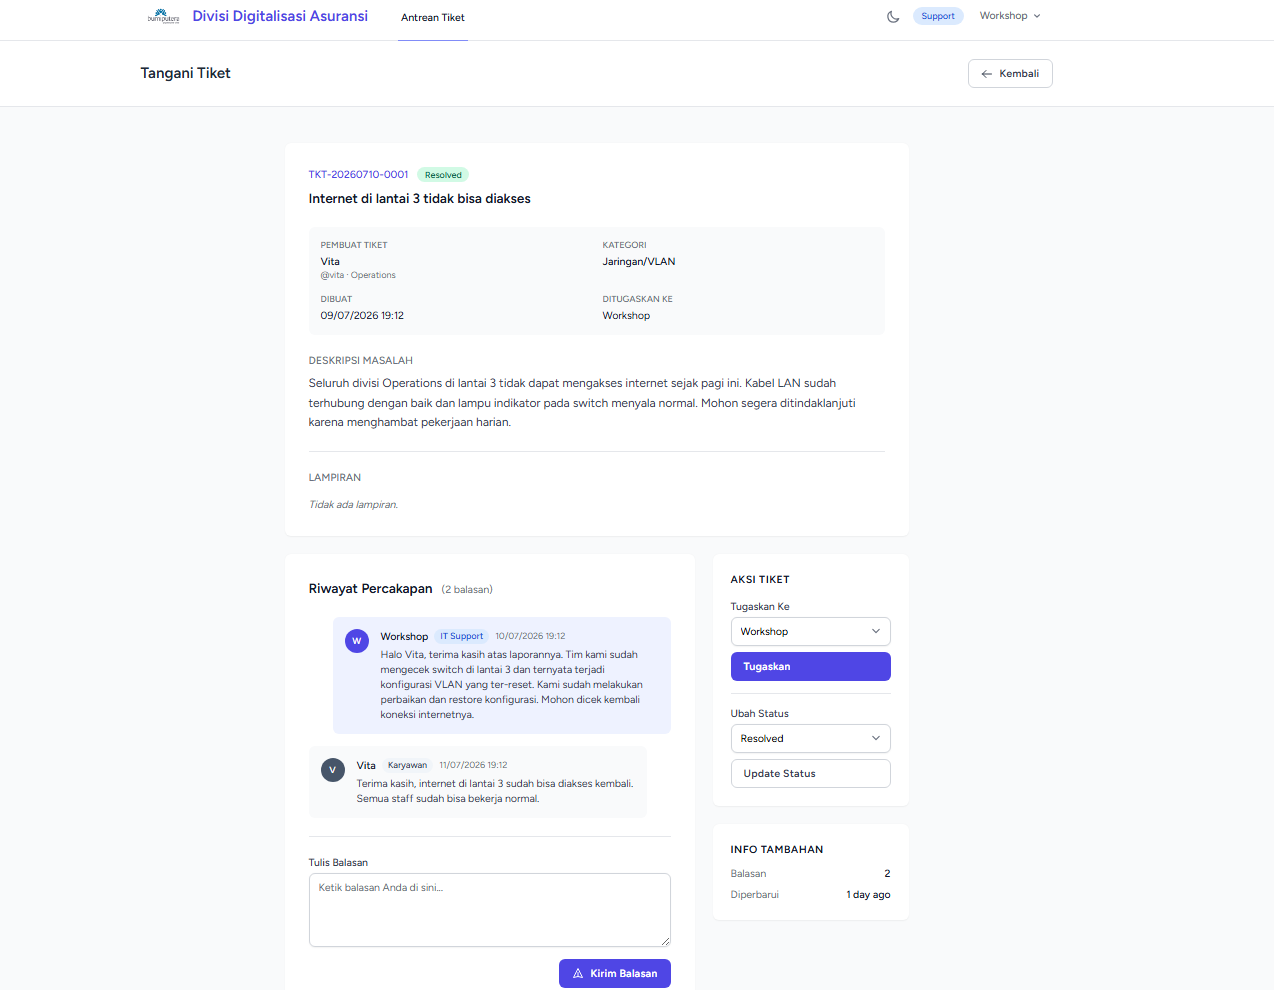Click the back arrow icon beside Kembali
Viewport: 1274px width, 990px height.
pyautogui.click(x=987, y=74)
